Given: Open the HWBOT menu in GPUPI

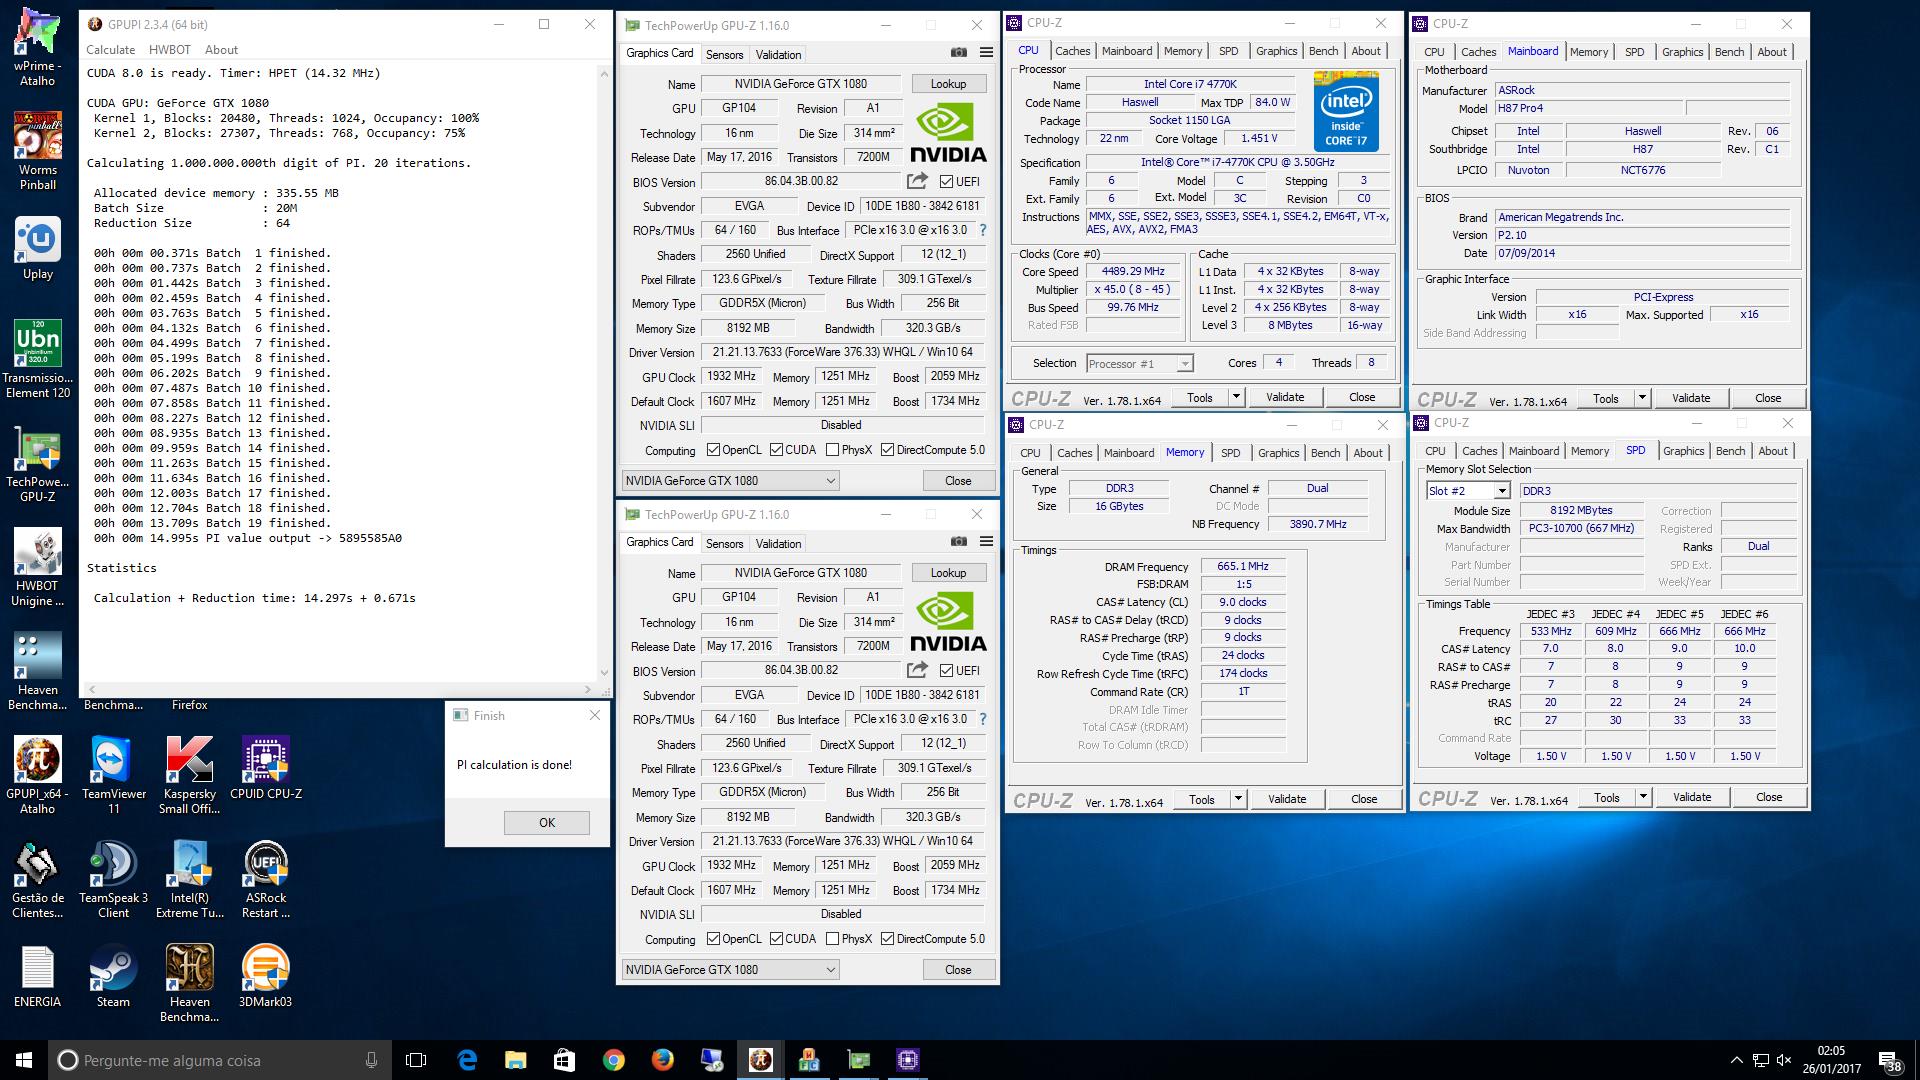Looking at the screenshot, I should (x=169, y=49).
